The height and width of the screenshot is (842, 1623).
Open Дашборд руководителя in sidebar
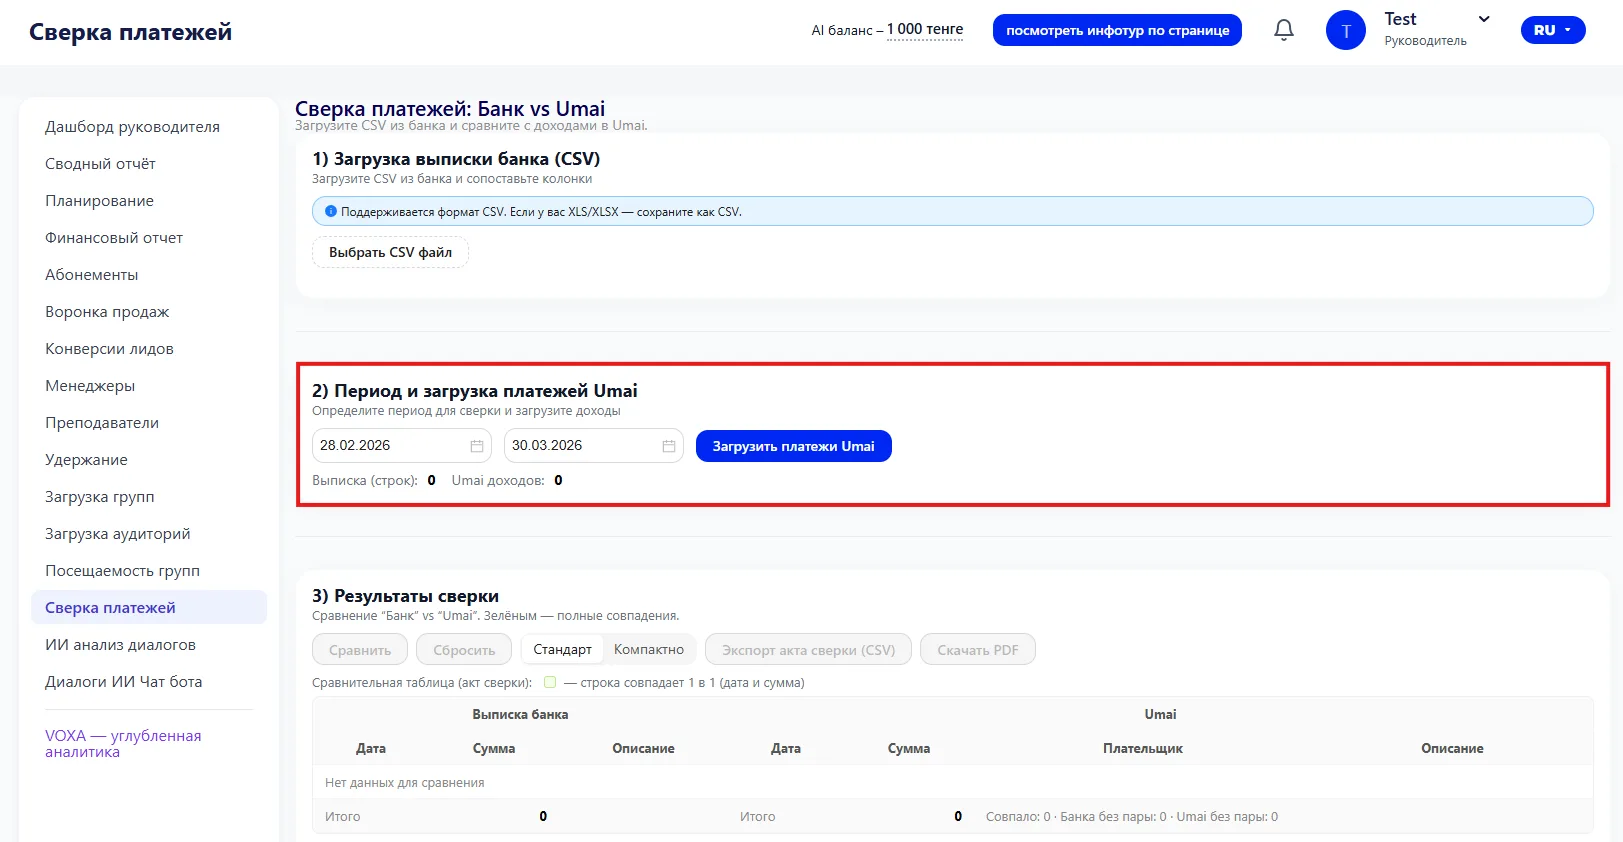coord(132,127)
